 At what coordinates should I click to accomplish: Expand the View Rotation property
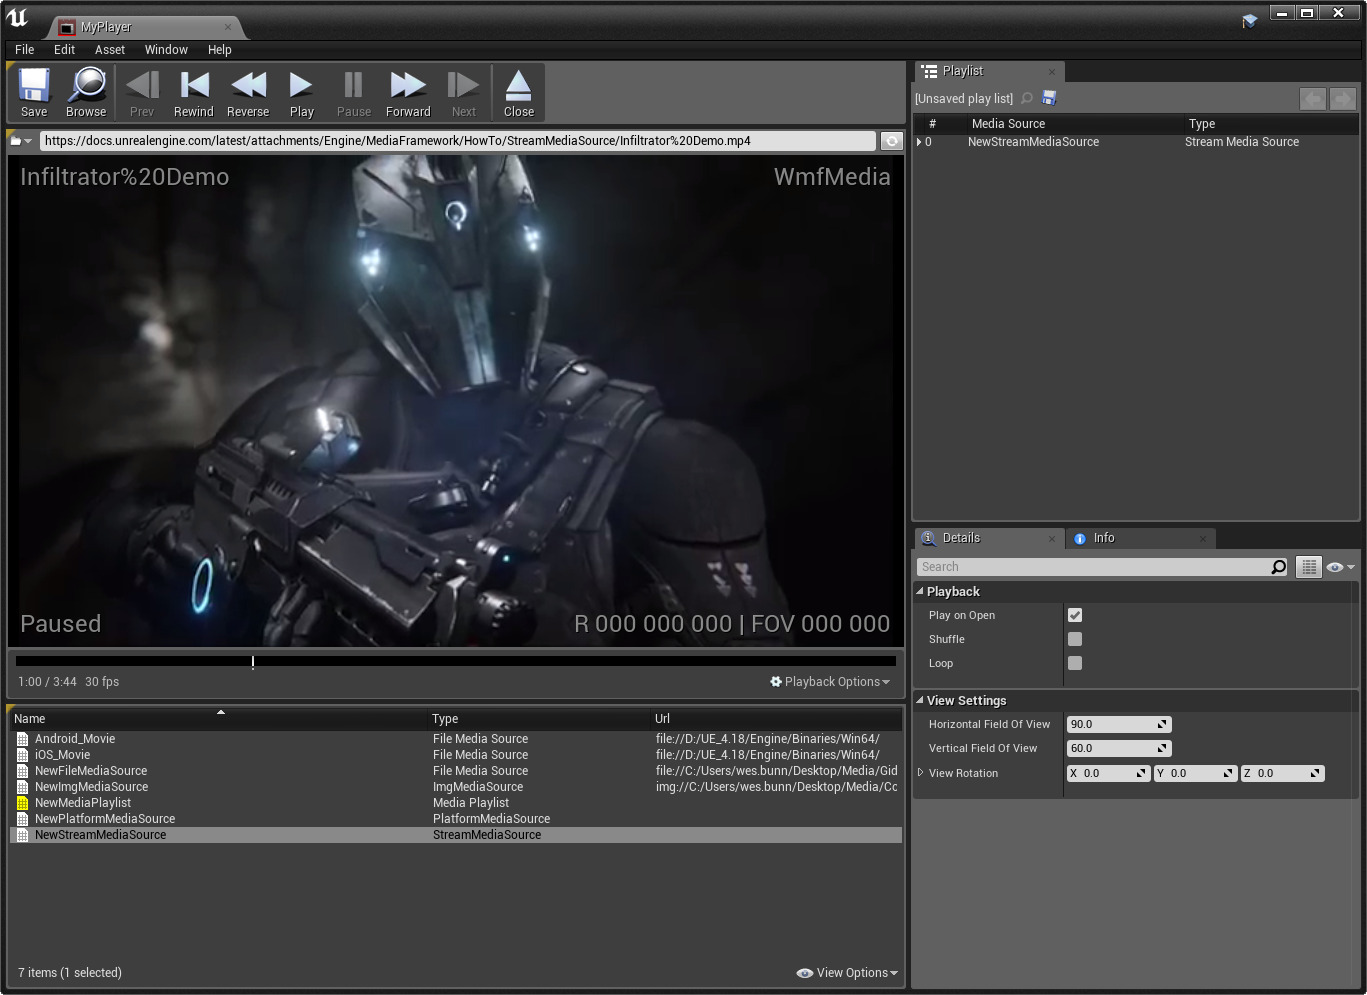click(921, 773)
